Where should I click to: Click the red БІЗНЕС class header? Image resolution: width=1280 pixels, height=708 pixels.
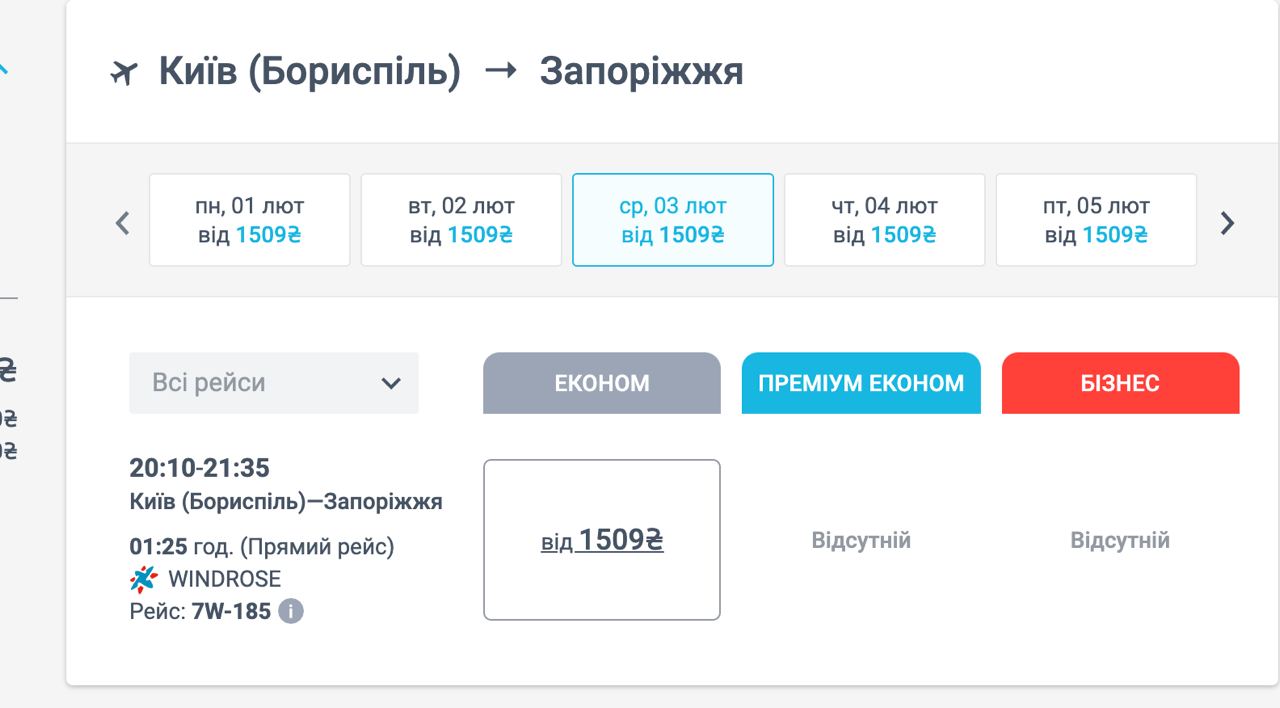tap(1120, 383)
